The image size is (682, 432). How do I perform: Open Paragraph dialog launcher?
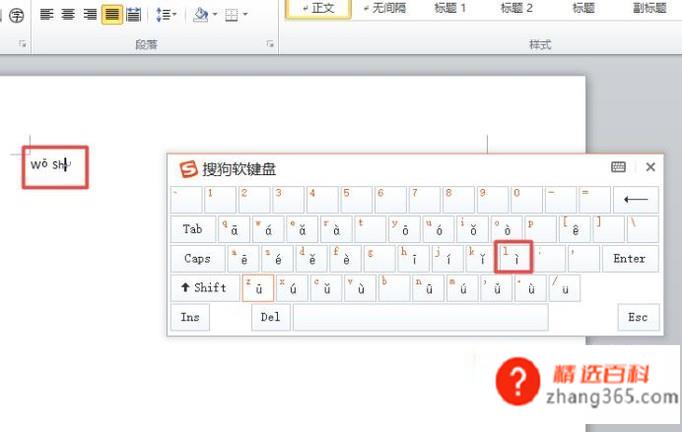click(x=270, y=44)
